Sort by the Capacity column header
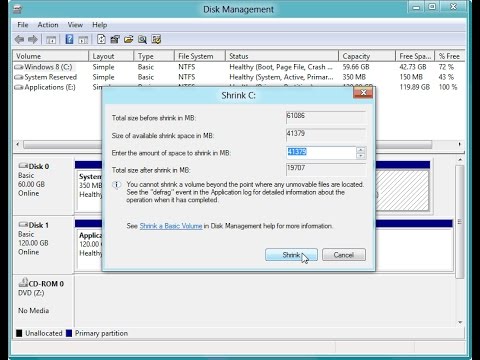The width and height of the screenshot is (480, 360). pyautogui.click(x=367, y=56)
